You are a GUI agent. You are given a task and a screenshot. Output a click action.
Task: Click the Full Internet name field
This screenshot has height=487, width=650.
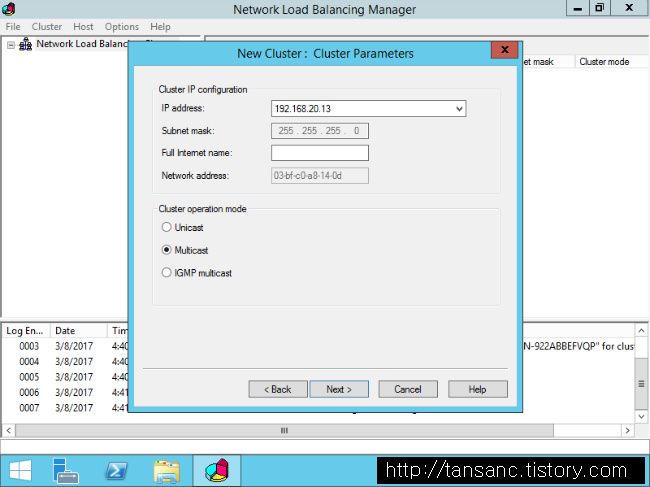320,153
